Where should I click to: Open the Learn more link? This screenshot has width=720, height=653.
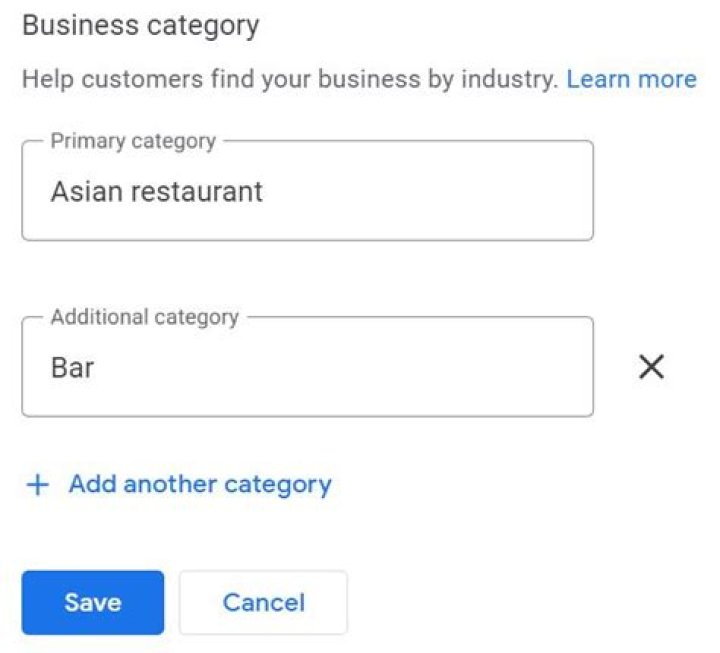[x=631, y=80]
